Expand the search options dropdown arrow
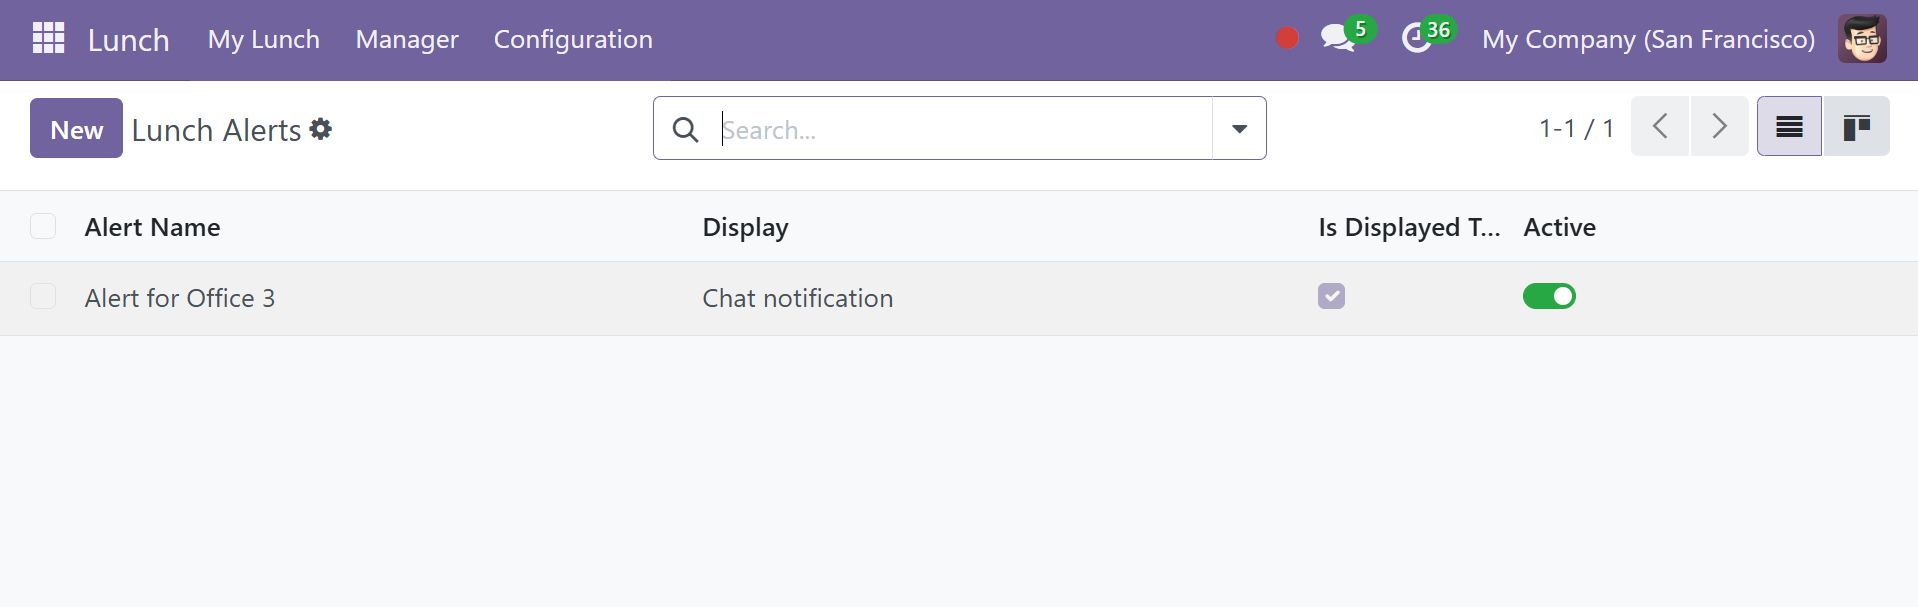The width and height of the screenshot is (1918, 607). [1239, 128]
